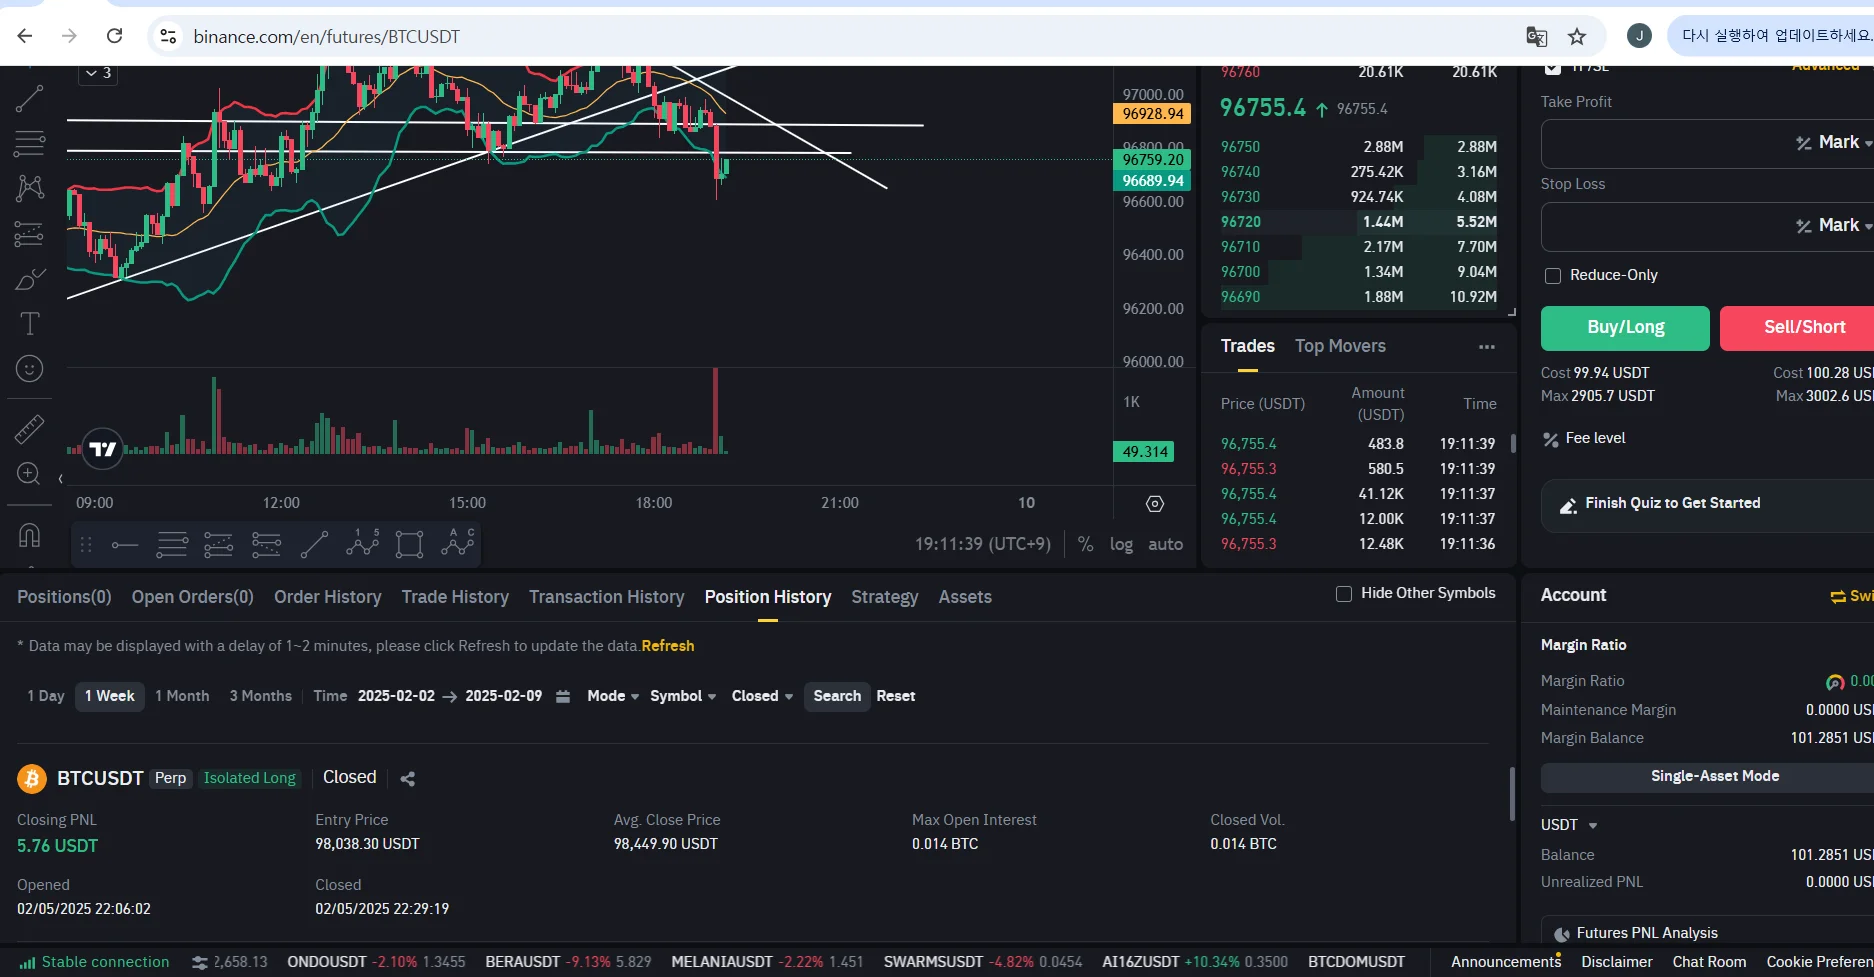Click the green Buy/Long button
The height and width of the screenshot is (977, 1874).
1625,328
